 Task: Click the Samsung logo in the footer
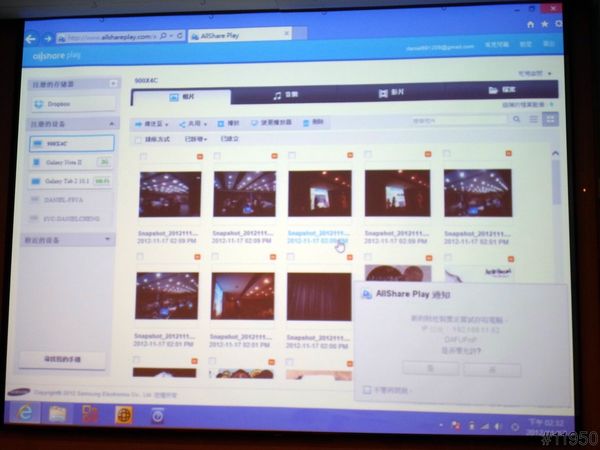(19, 392)
